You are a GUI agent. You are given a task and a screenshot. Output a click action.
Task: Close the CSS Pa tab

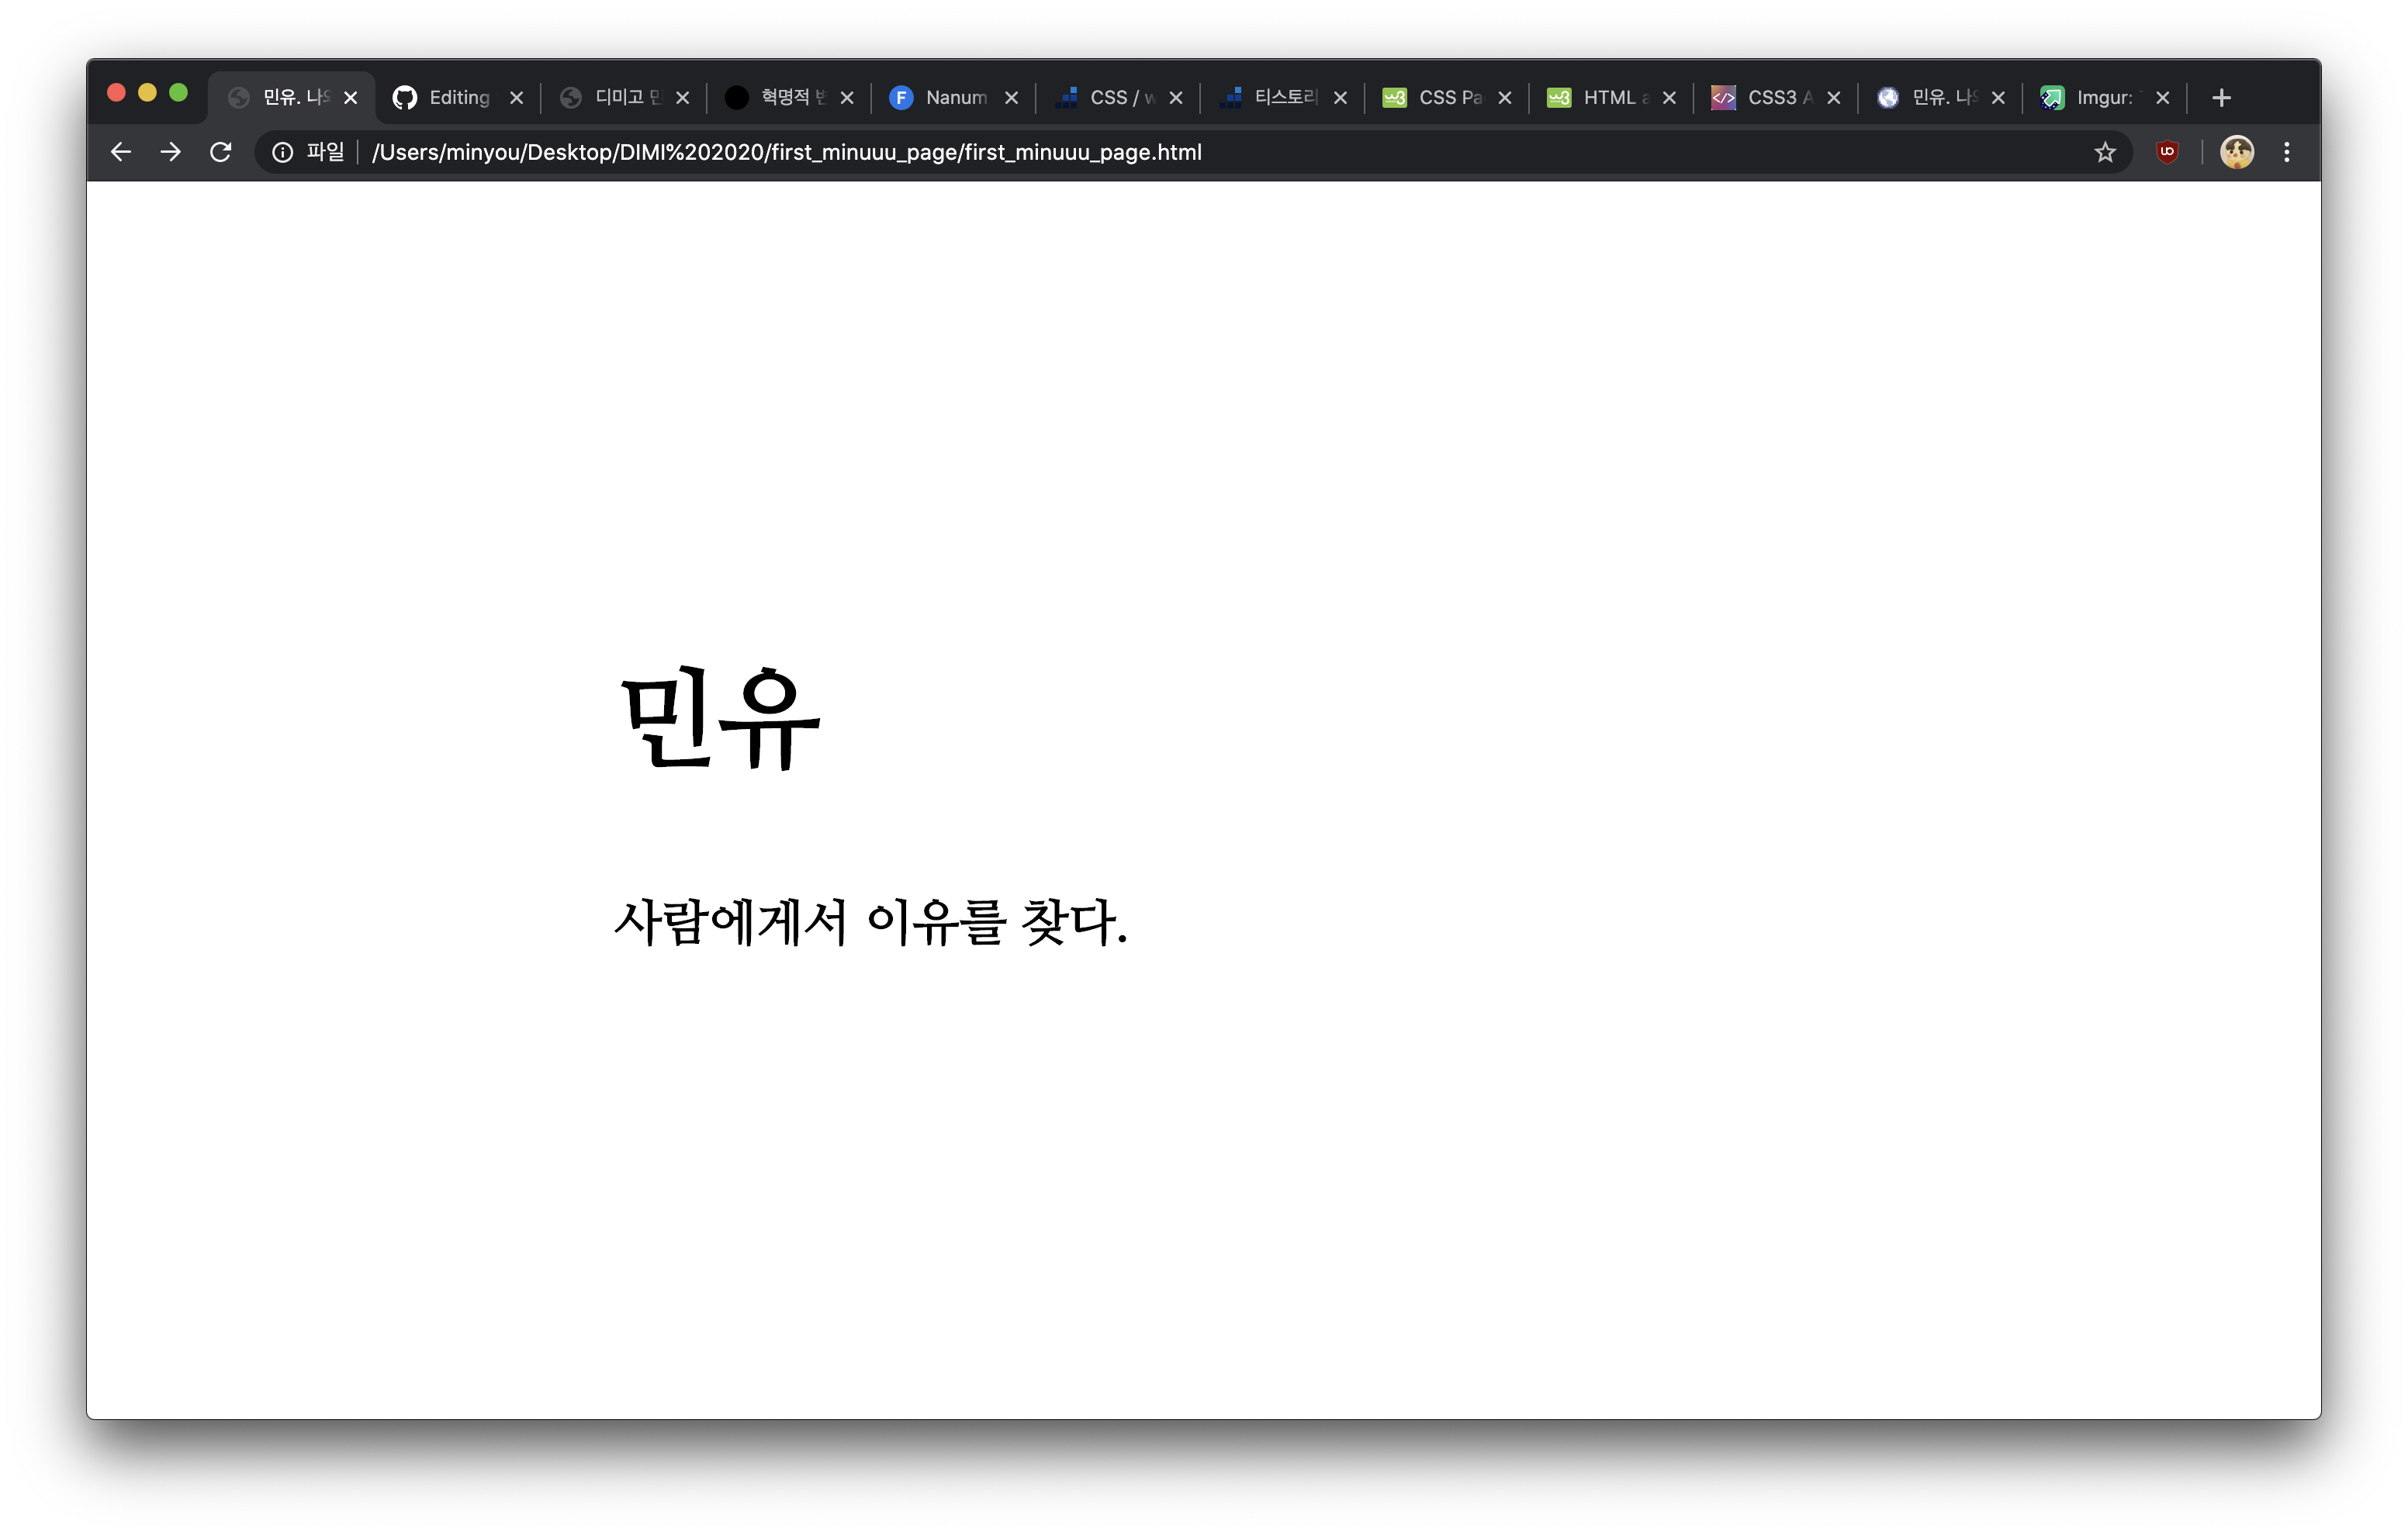[1504, 98]
